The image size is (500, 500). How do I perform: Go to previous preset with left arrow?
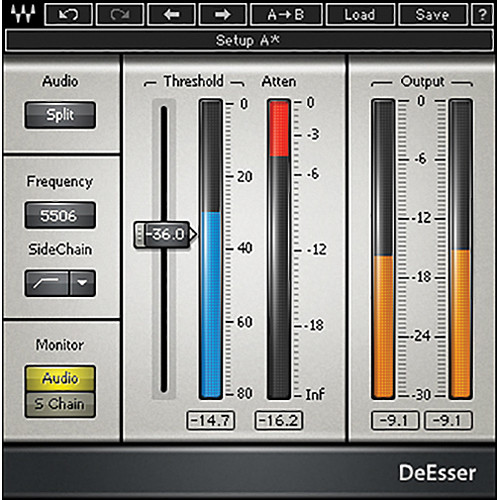tap(171, 14)
